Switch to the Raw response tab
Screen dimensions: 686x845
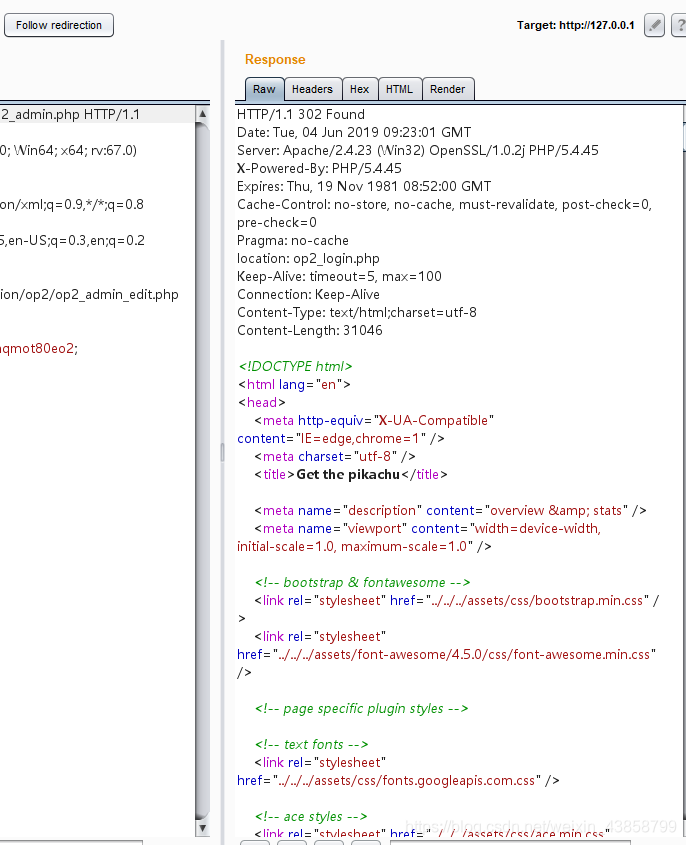pos(264,89)
